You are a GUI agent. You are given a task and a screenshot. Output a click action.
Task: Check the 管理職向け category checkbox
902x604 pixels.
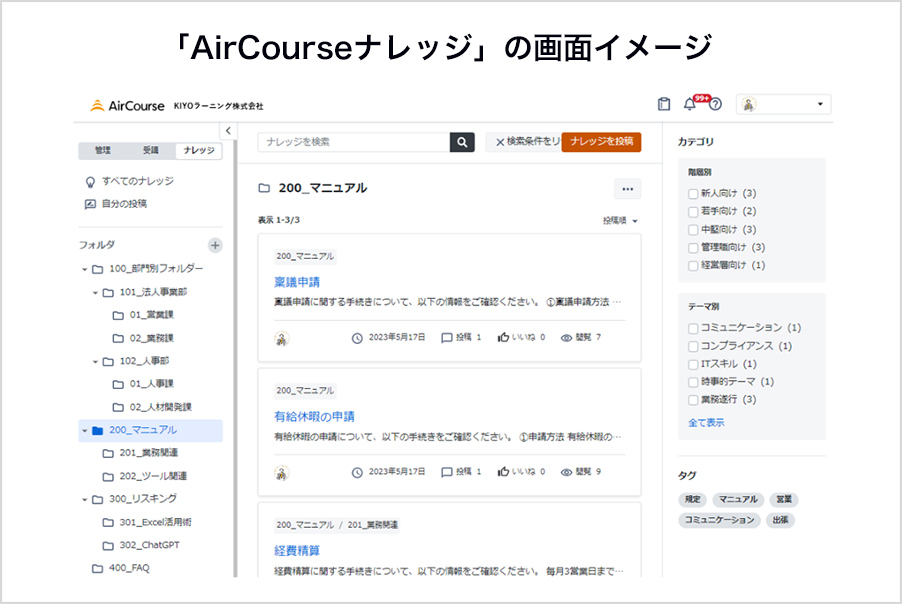pyautogui.click(x=693, y=248)
